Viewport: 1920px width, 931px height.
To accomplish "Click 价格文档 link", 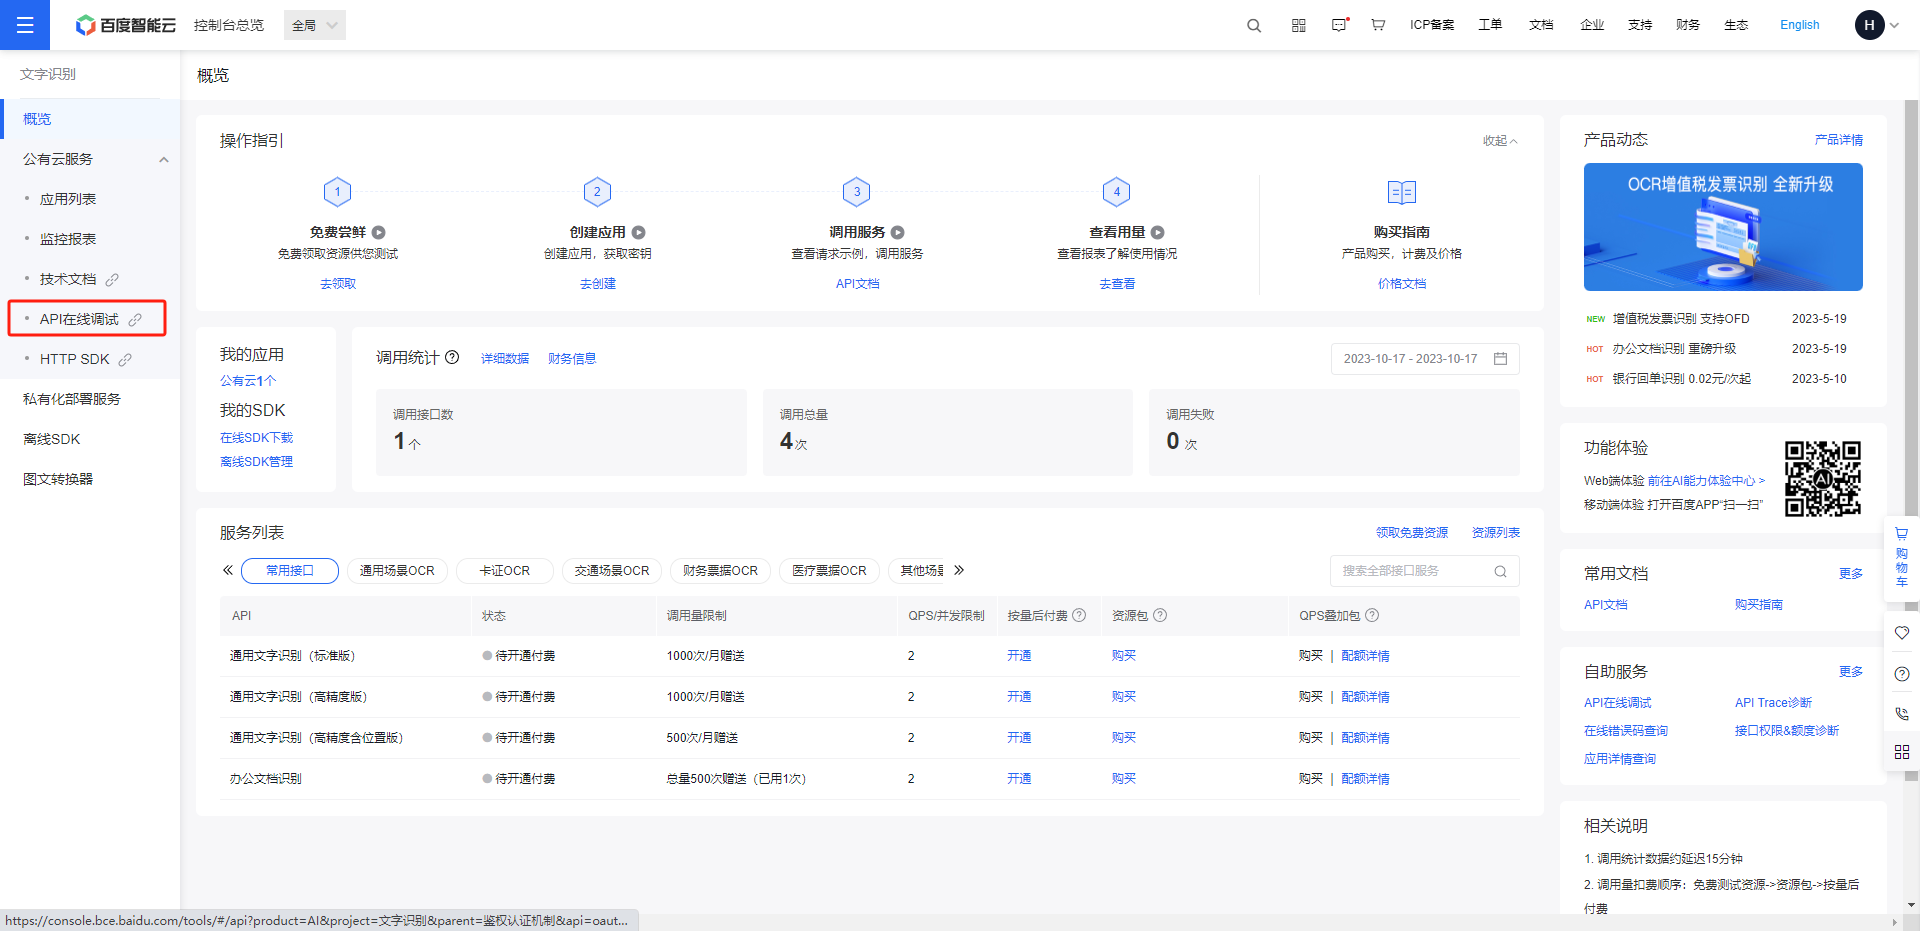I will pyautogui.click(x=1402, y=284).
